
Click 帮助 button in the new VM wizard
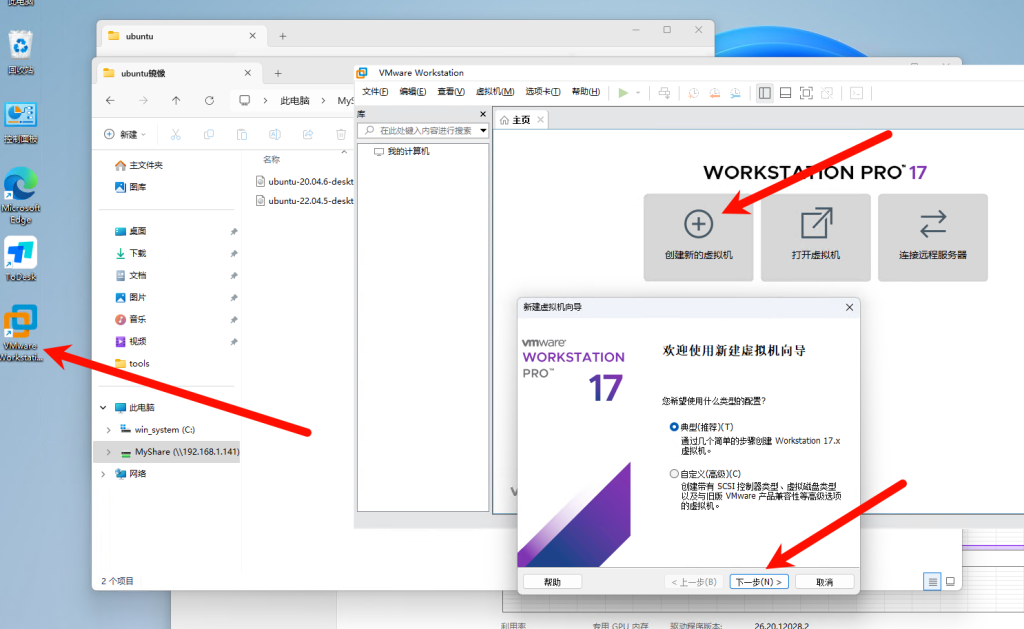[552, 581]
